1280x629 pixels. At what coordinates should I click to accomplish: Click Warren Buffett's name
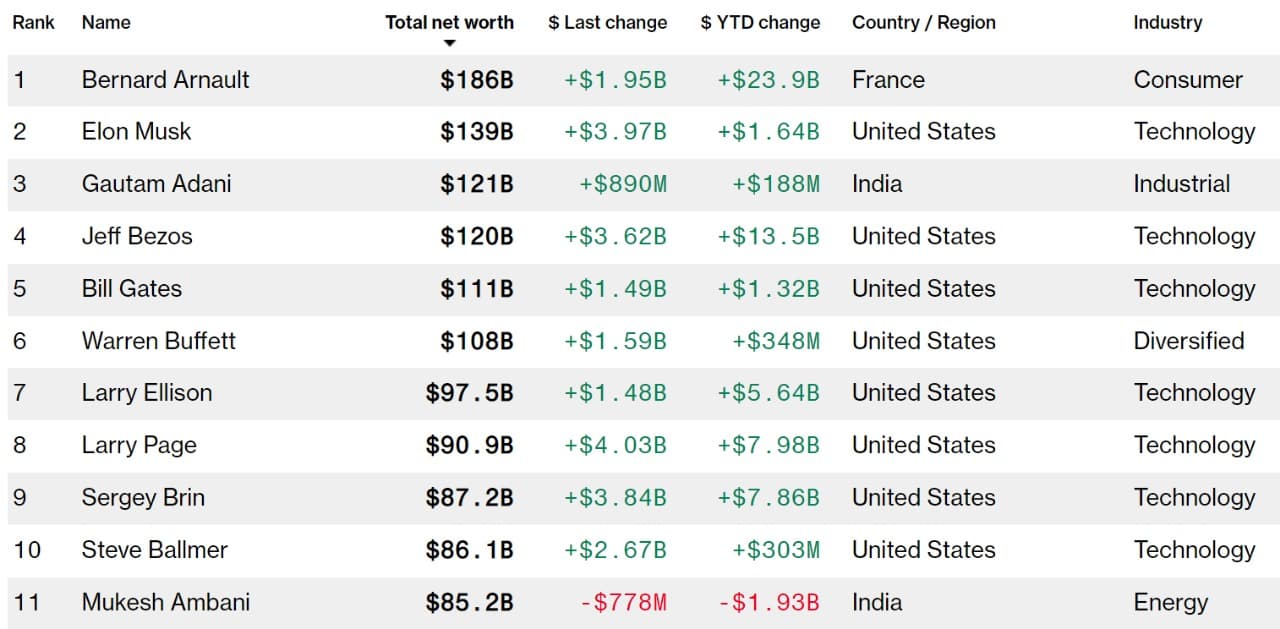pyautogui.click(x=159, y=341)
